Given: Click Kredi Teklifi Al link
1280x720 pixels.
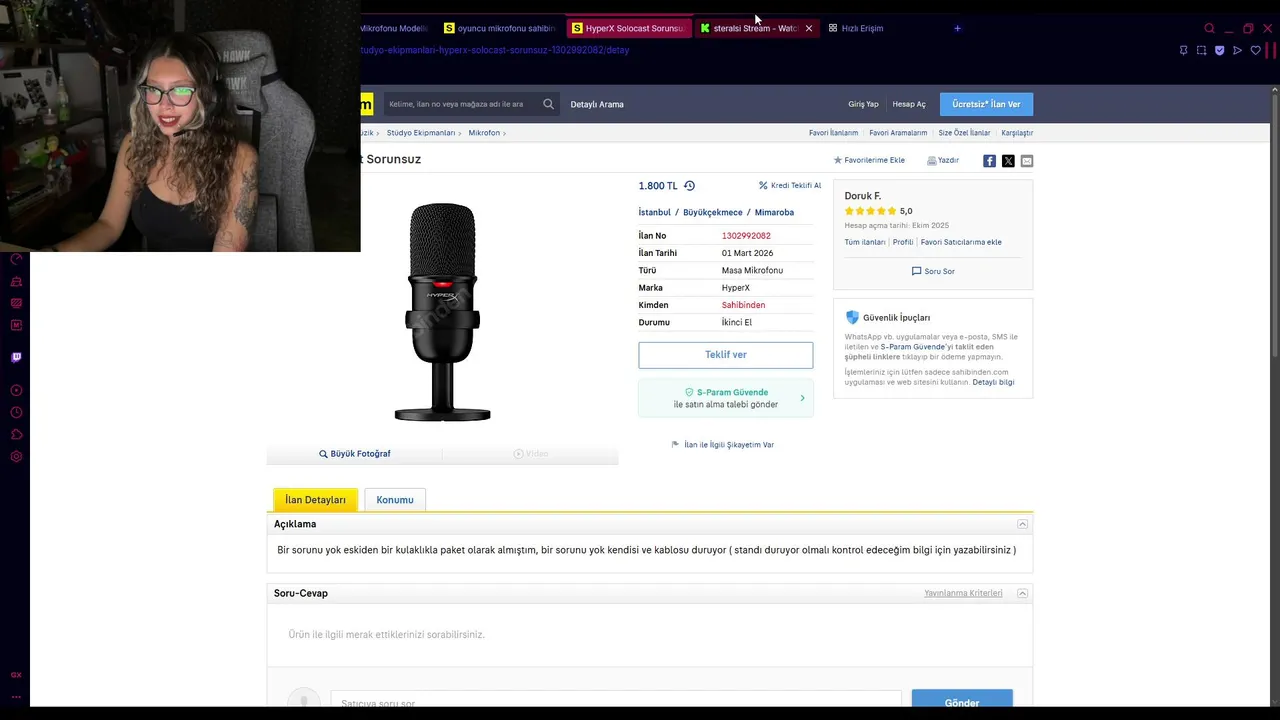Looking at the screenshot, I should click(x=790, y=186).
